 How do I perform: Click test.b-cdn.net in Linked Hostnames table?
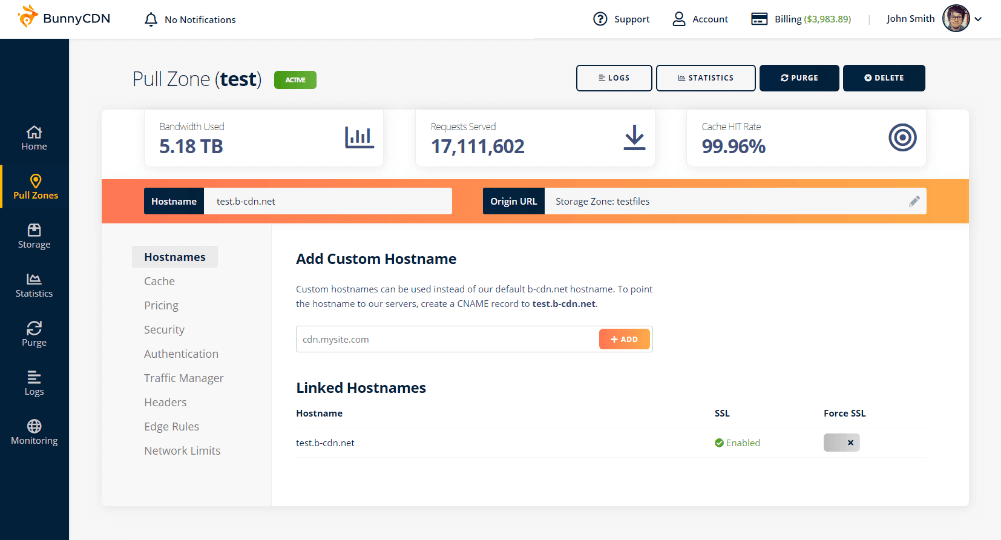pyautogui.click(x=325, y=442)
